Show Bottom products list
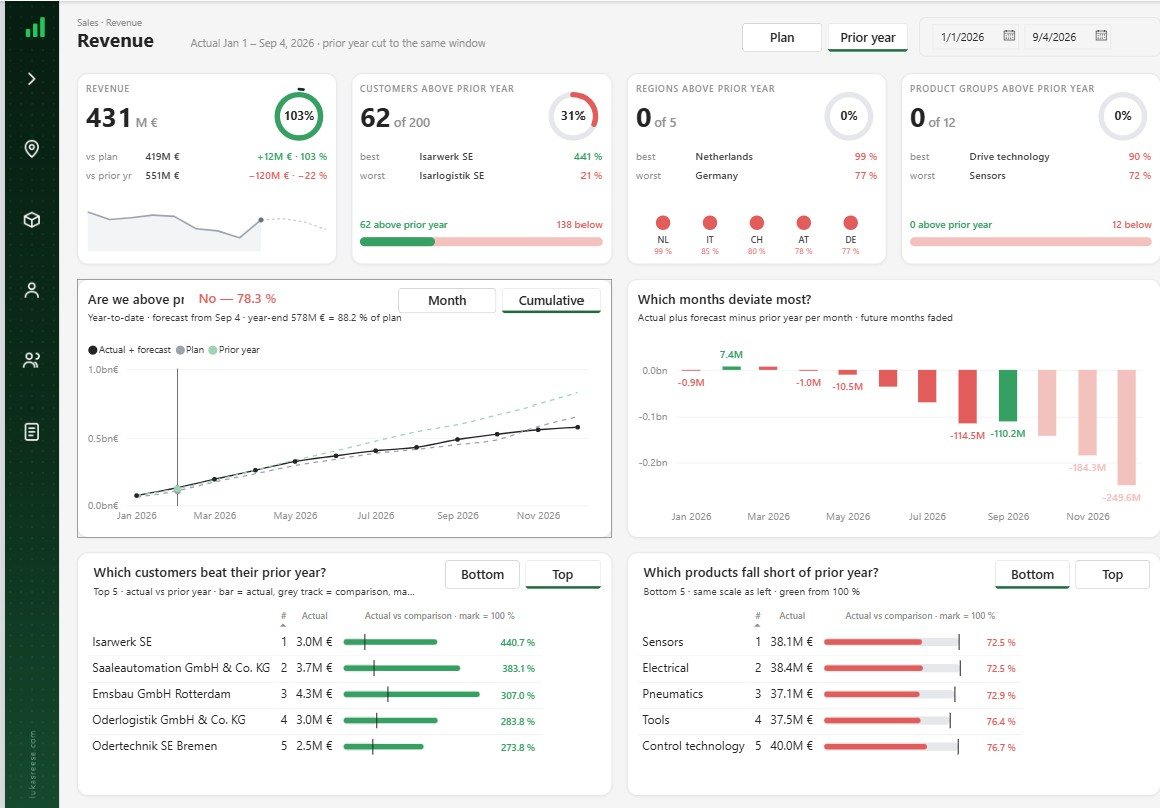This screenshot has height=808, width=1160. pos(1032,574)
